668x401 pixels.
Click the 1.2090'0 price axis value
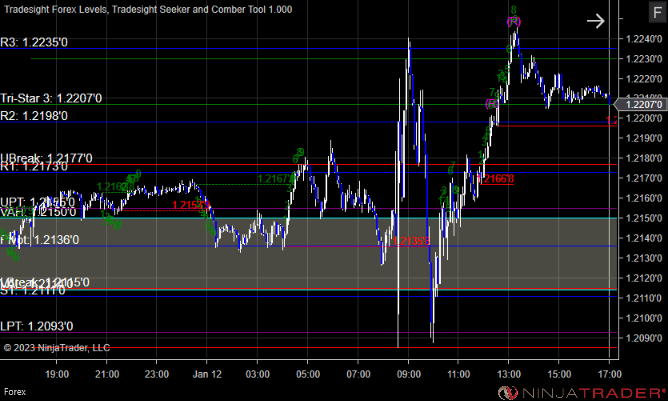click(x=644, y=338)
